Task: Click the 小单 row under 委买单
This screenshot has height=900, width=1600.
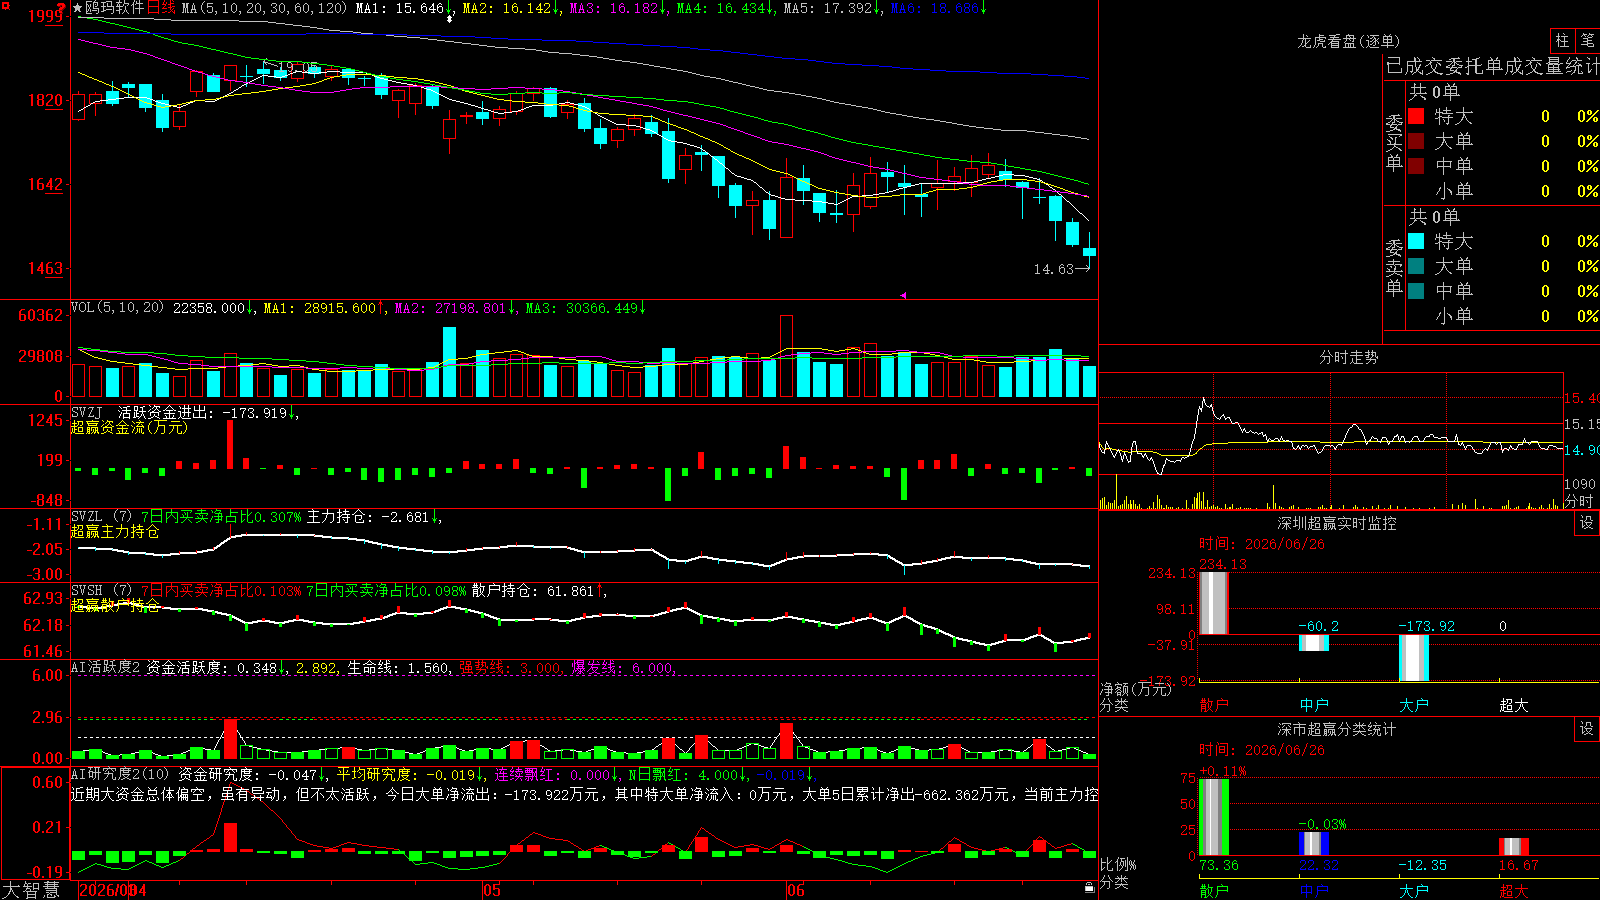Action: pos(1503,191)
